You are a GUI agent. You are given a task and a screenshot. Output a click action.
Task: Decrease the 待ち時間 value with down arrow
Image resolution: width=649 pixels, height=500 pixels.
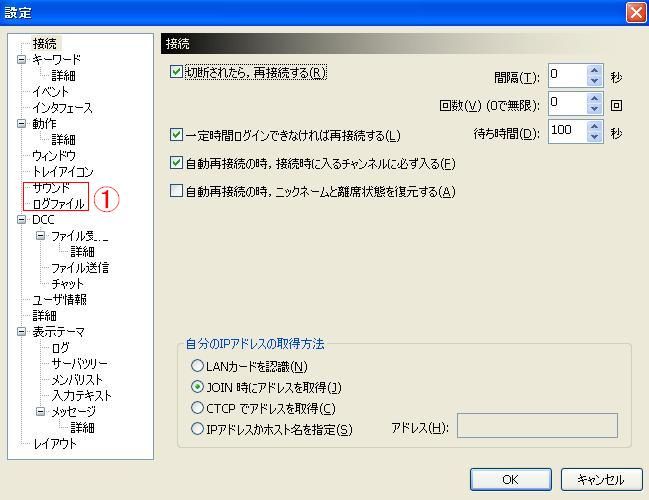pos(594,137)
